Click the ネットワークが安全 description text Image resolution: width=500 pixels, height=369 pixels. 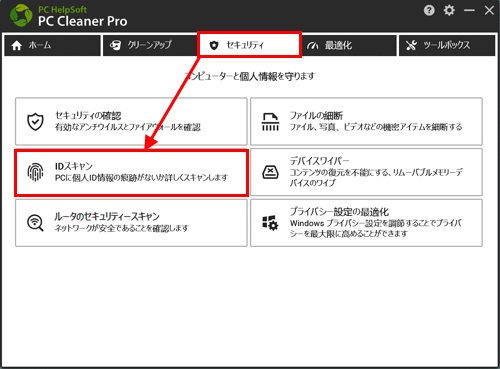(x=121, y=228)
